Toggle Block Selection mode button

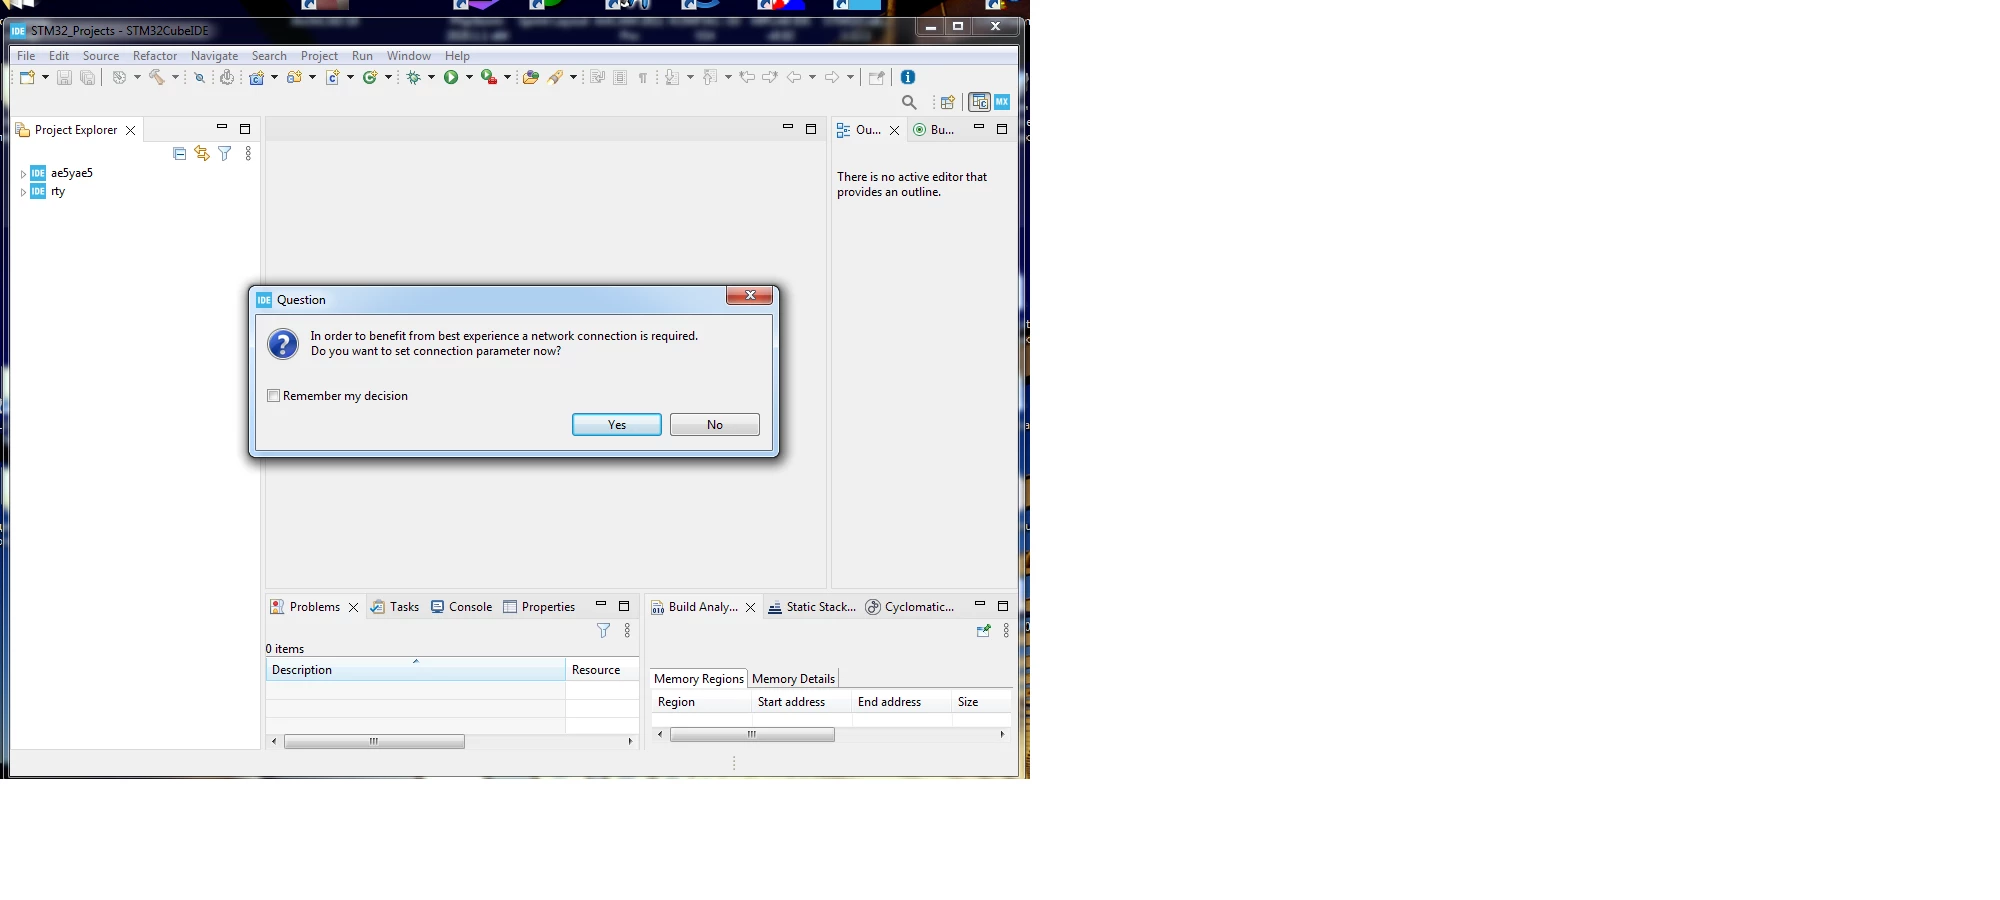pos(620,77)
